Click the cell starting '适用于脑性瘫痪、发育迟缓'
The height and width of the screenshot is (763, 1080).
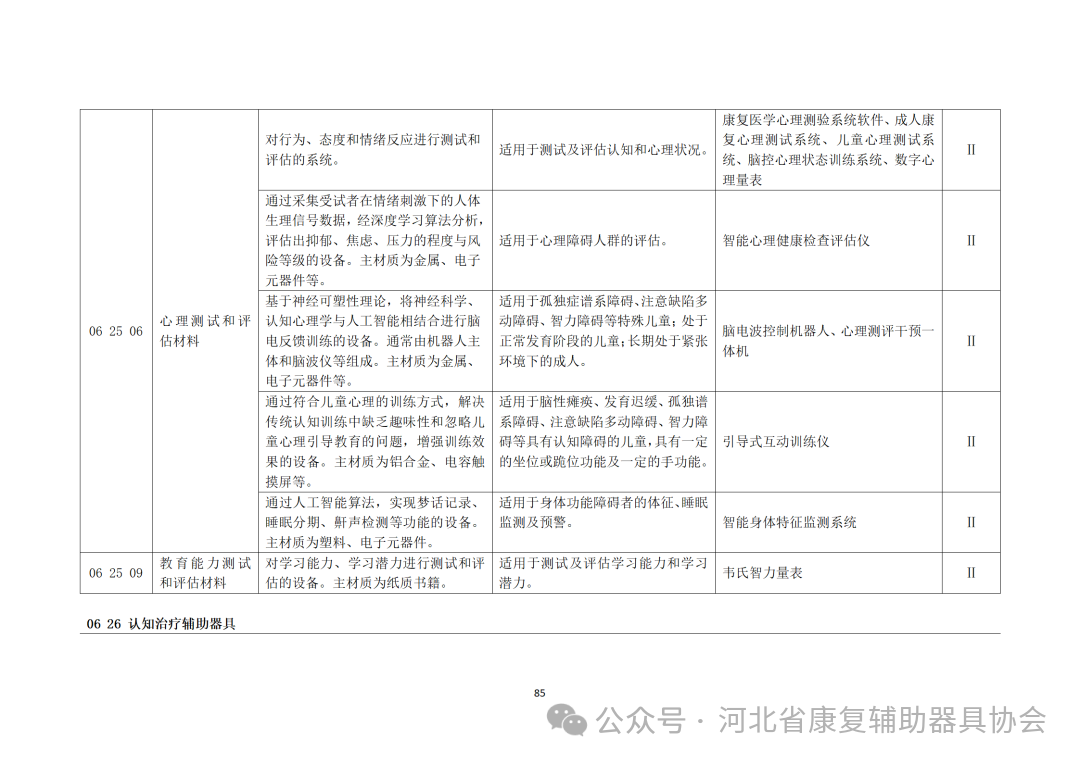pos(604,442)
